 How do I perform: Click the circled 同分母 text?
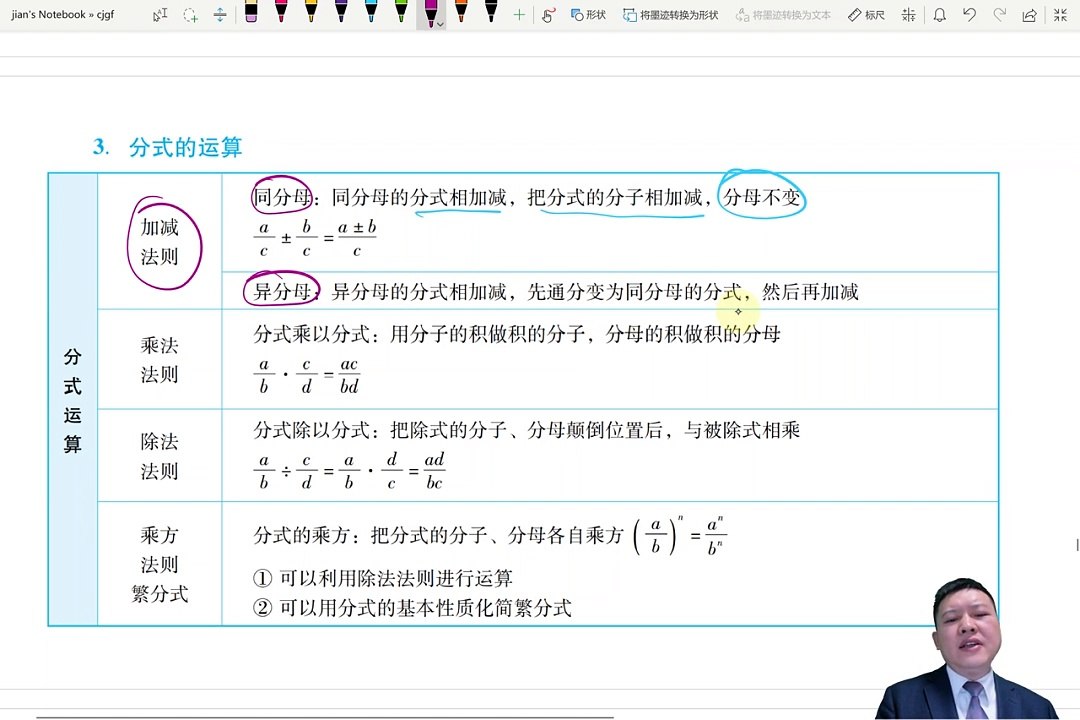pos(282,197)
